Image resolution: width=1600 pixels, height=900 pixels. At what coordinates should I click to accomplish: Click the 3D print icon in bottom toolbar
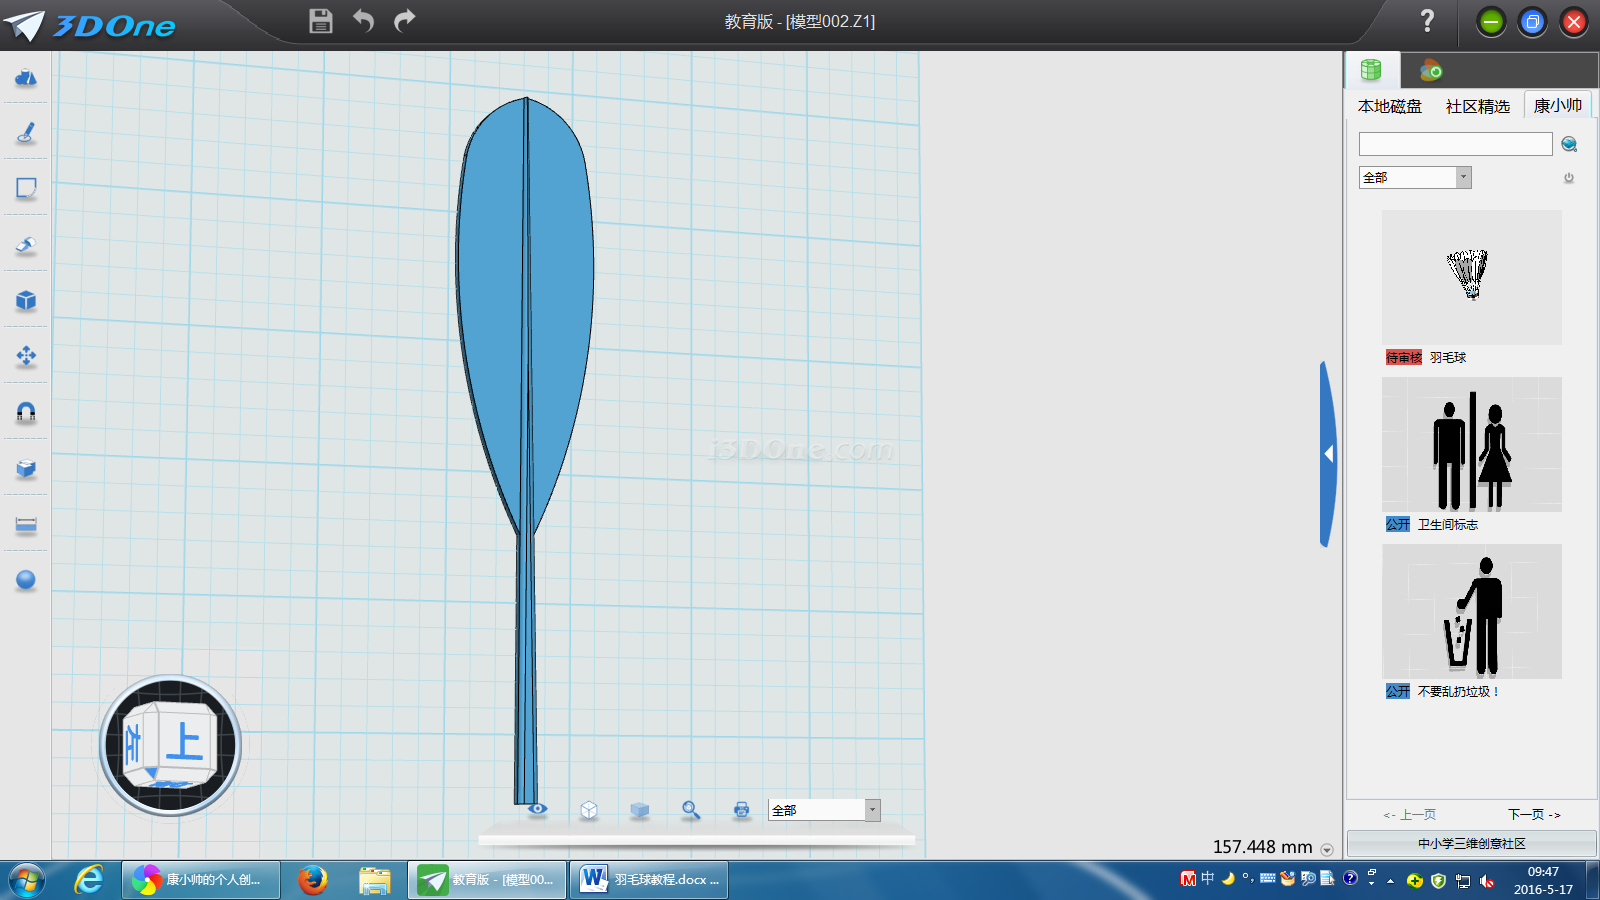(741, 810)
